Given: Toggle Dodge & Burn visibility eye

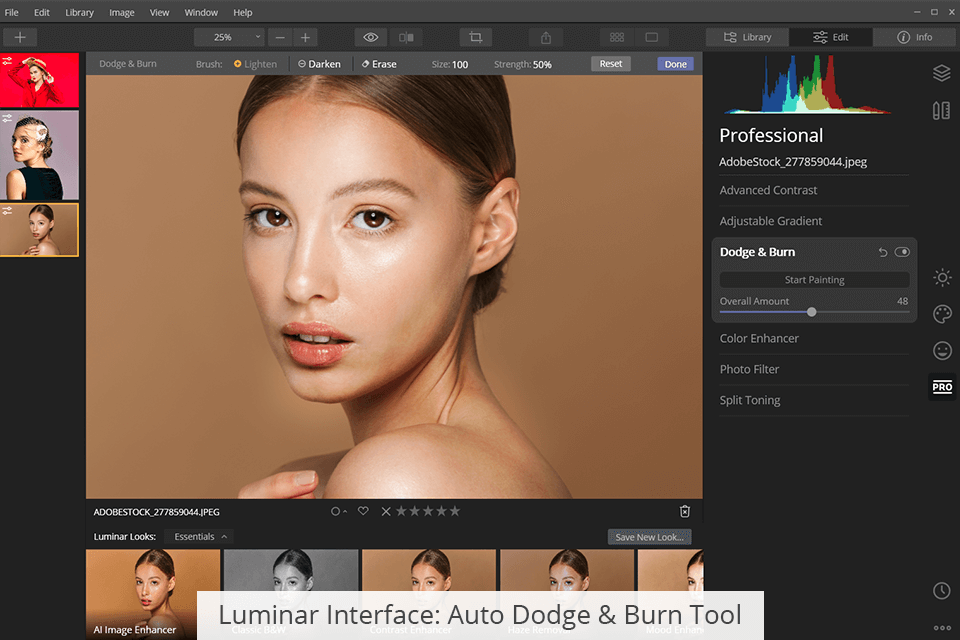Looking at the screenshot, I should [x=902, y=252].
